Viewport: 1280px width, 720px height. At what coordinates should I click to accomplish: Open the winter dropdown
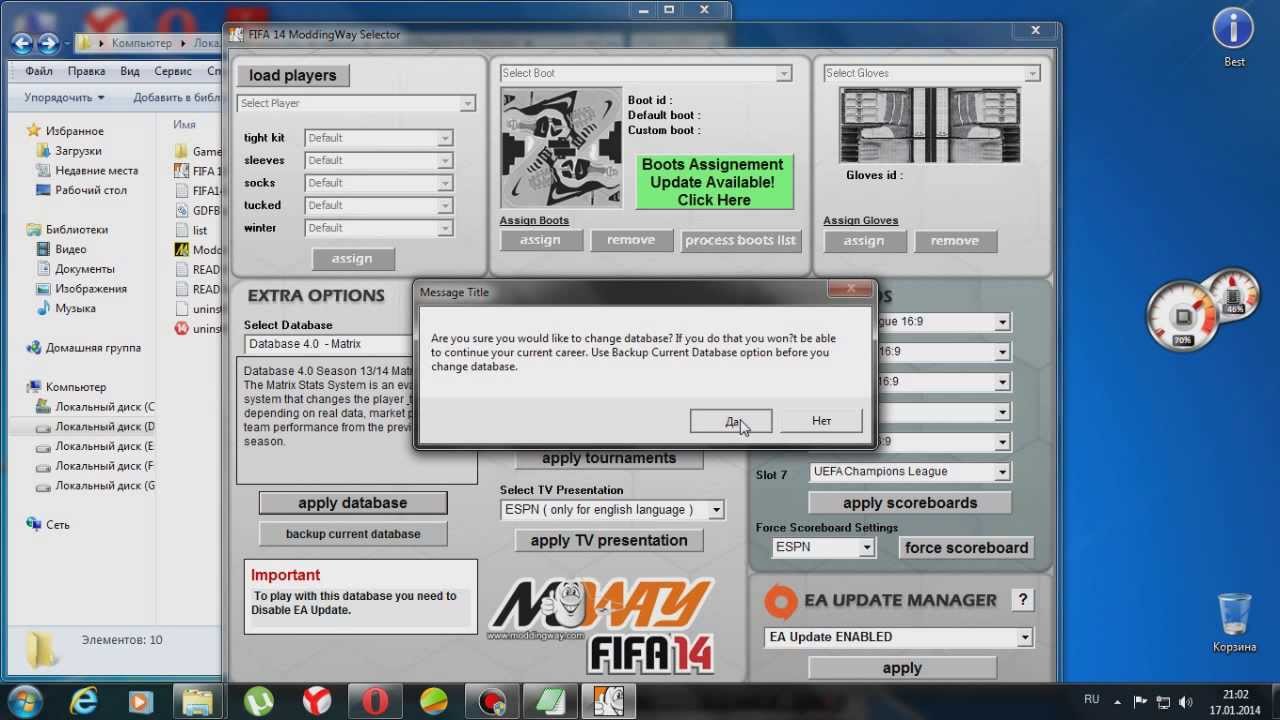(x=445, y=228)
